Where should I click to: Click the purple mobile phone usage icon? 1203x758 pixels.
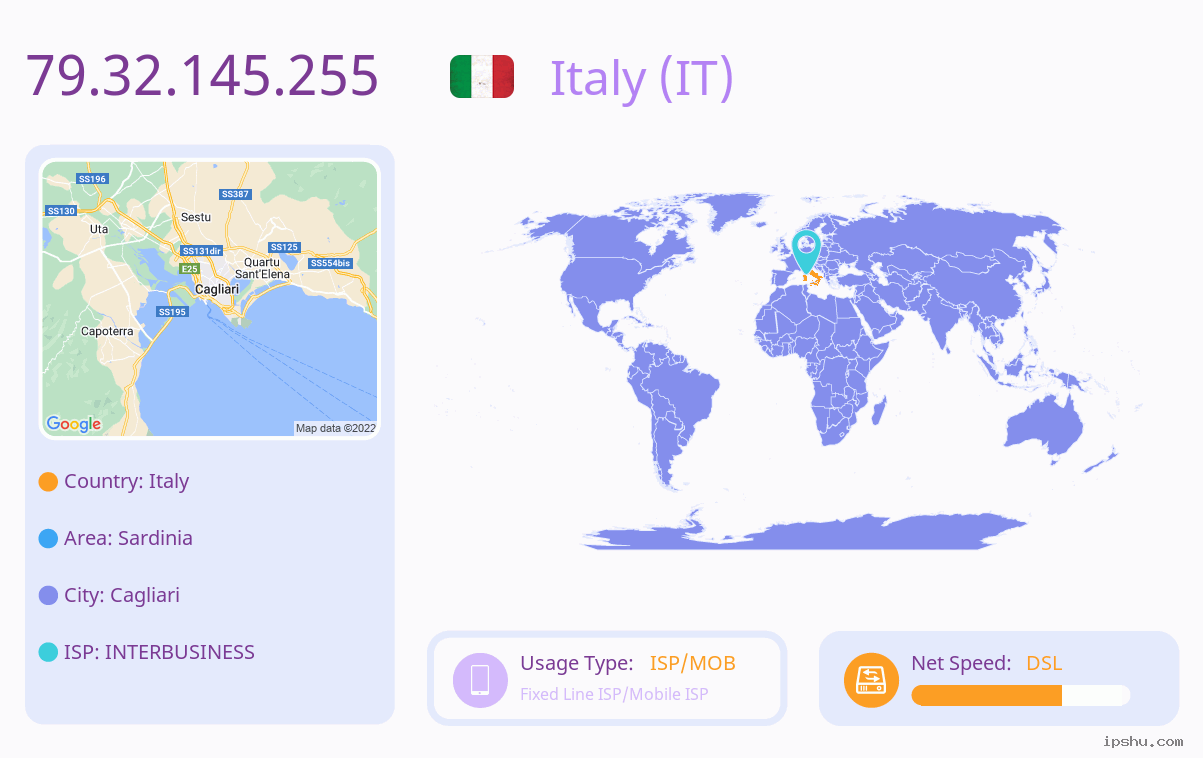(x=480, y=679)
